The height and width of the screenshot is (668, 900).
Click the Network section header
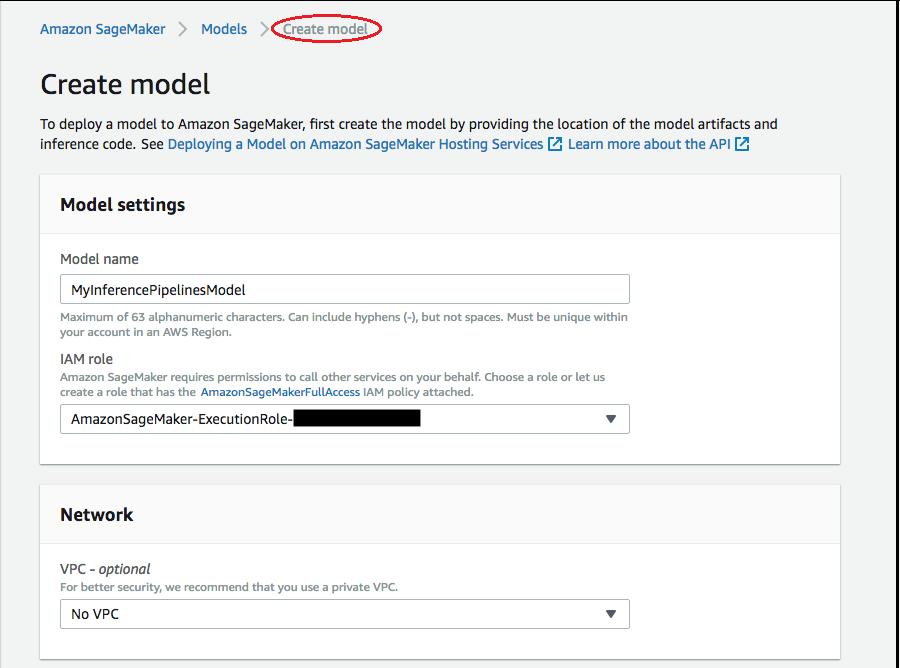coord(96,514)
